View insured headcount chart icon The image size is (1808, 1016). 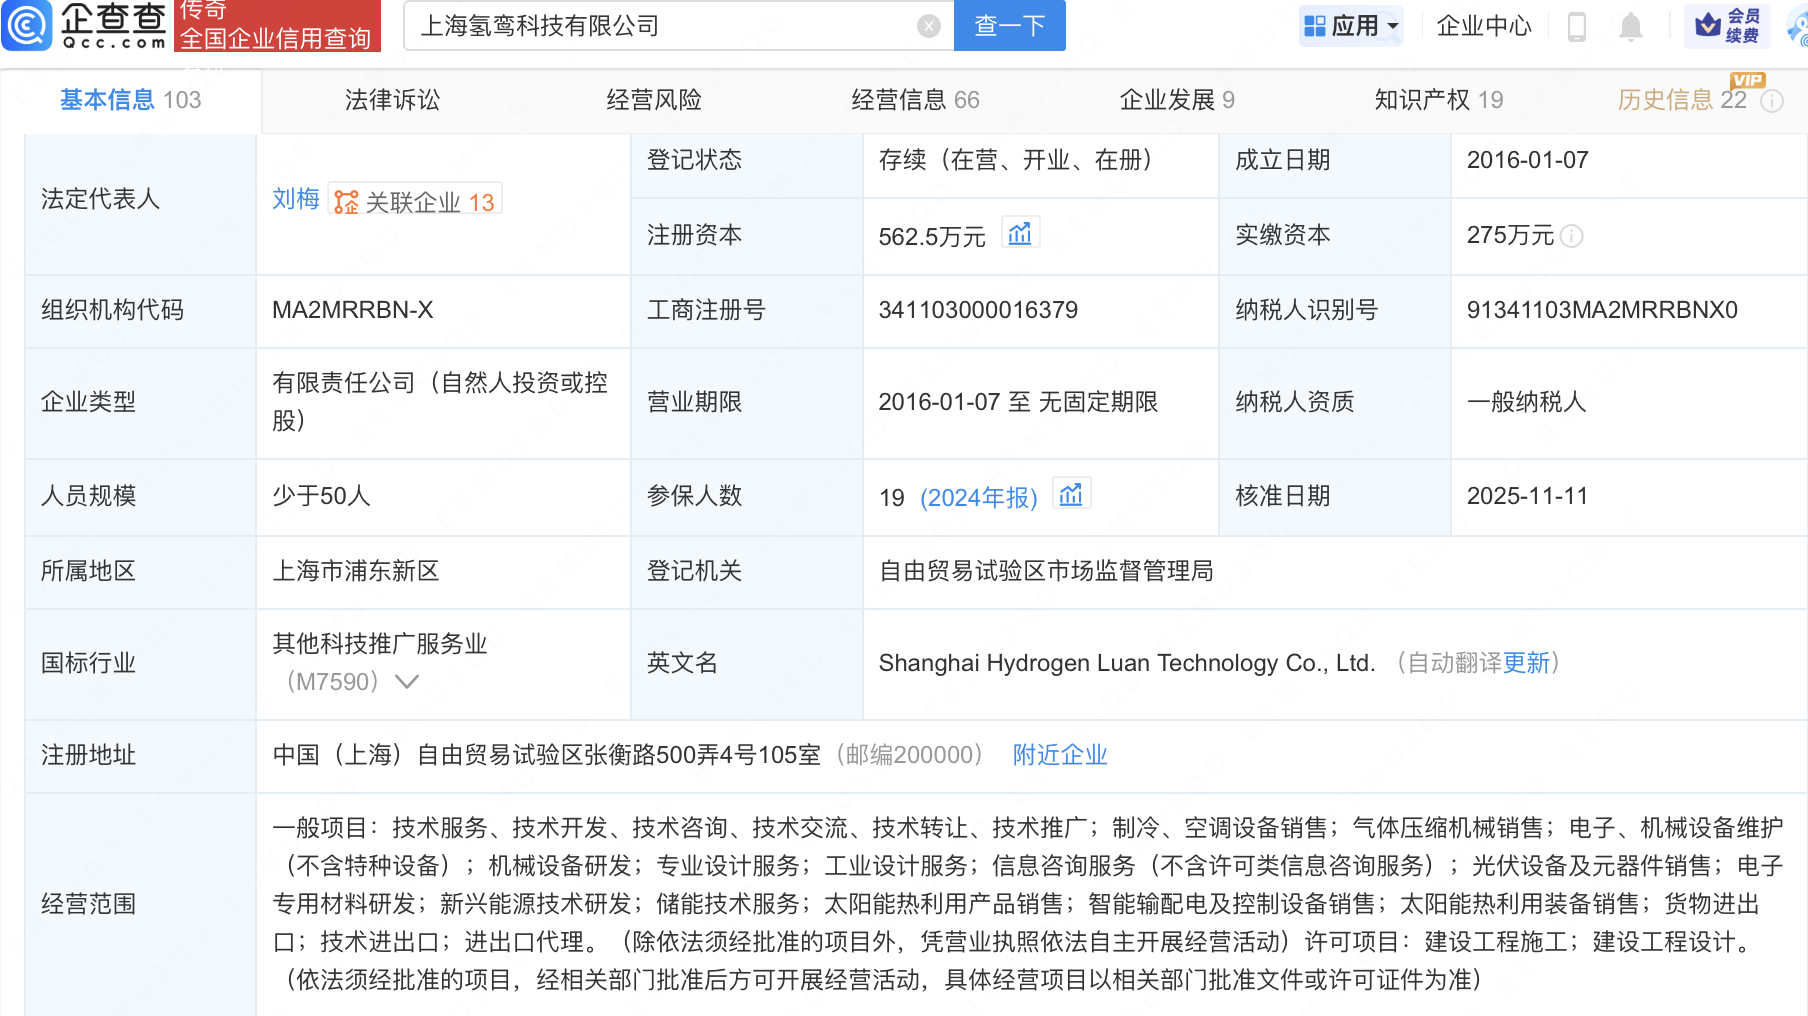[1071, 495]
